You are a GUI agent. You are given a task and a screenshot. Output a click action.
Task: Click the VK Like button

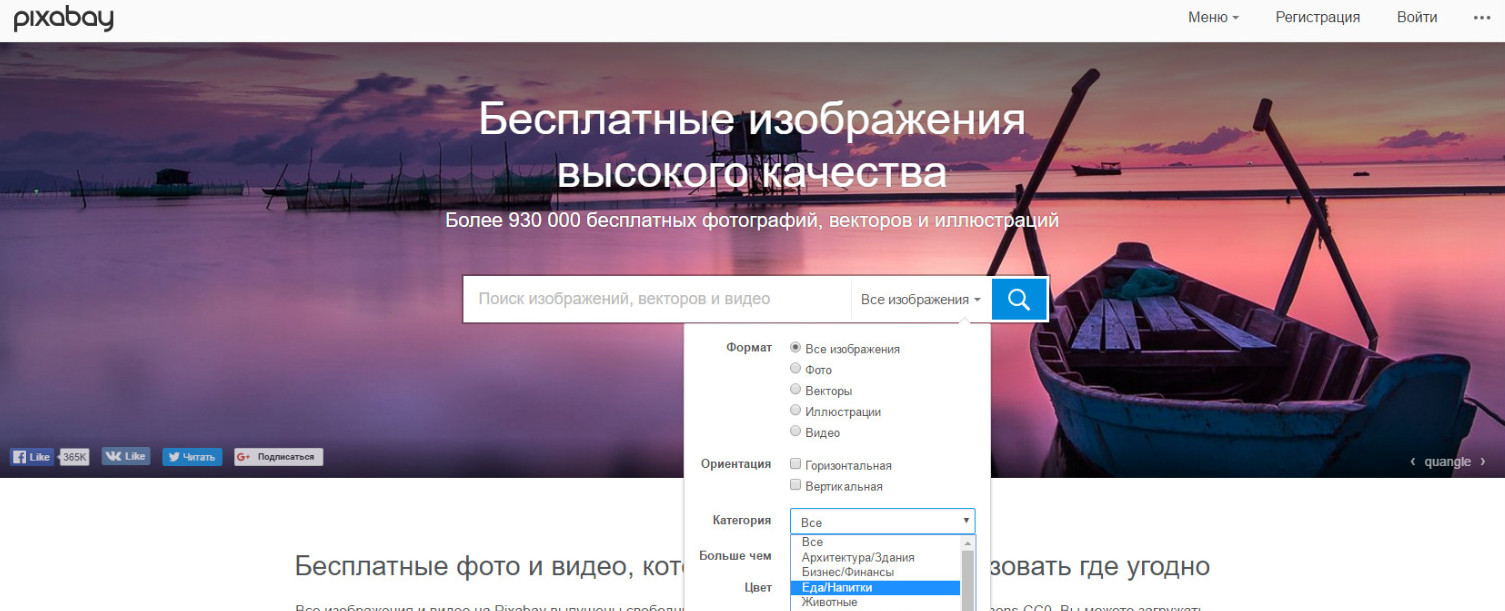[125, 456]
